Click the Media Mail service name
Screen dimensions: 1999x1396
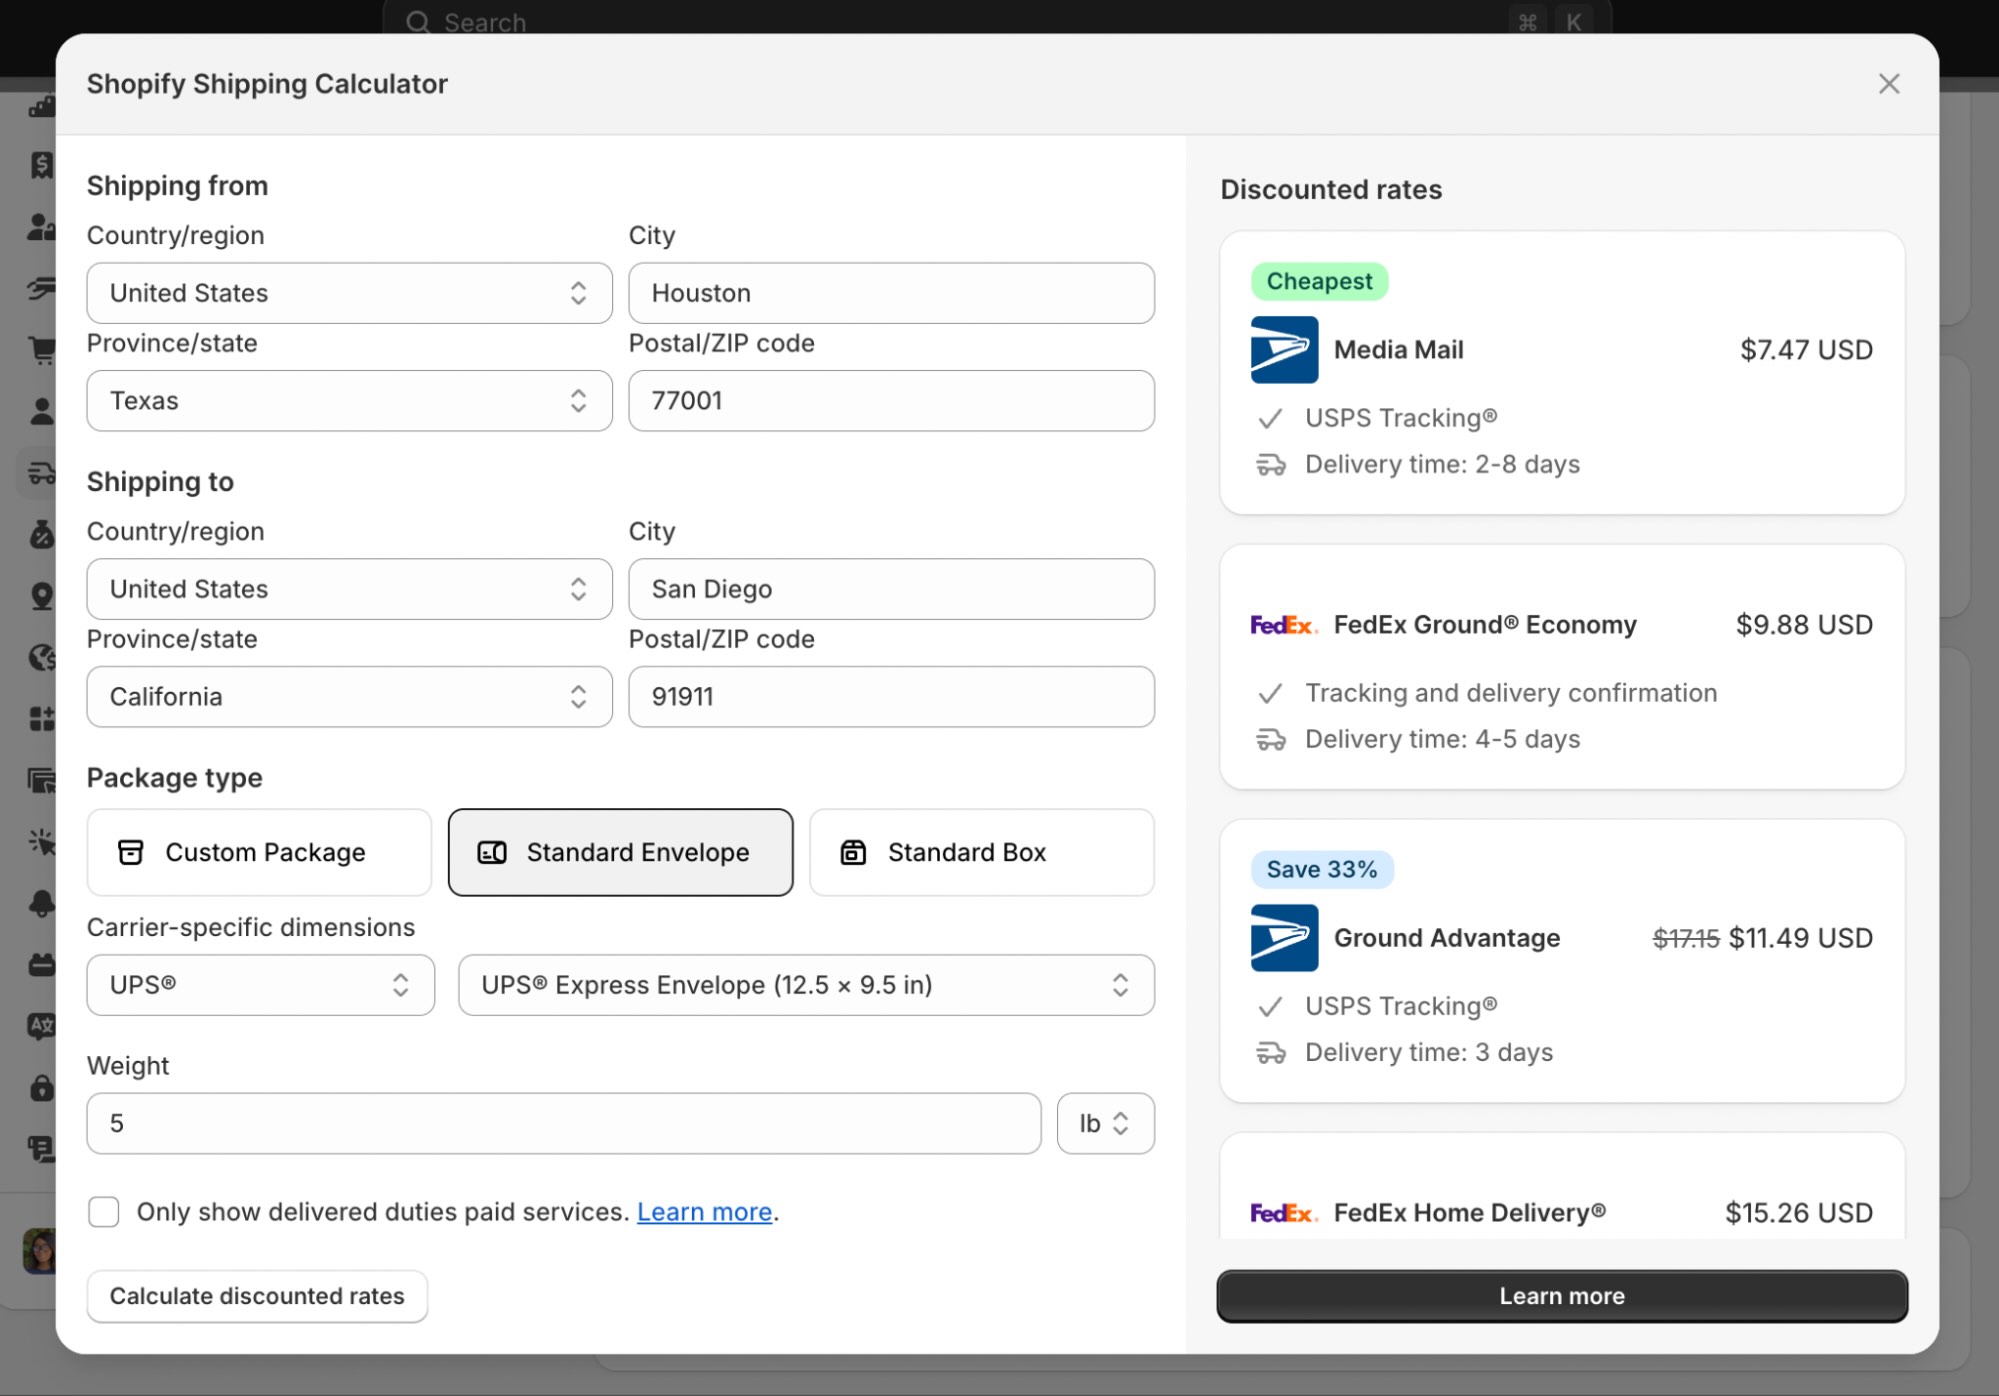(x=1398, y=350)
